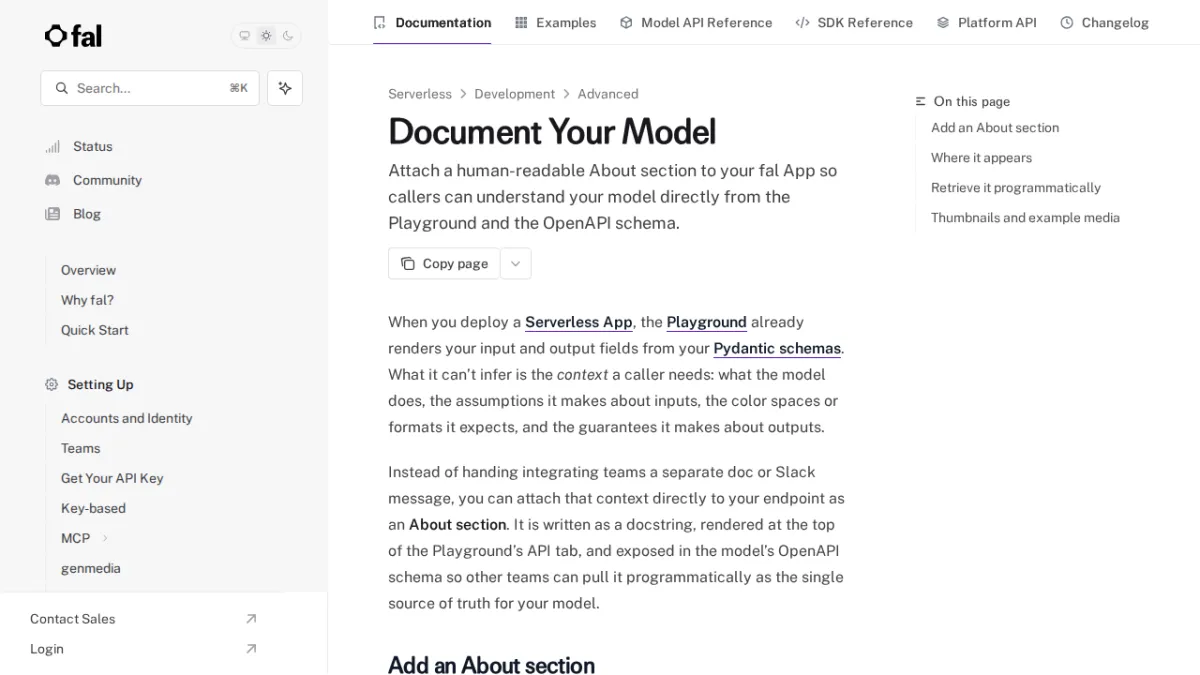Open Get Your API Key page
This screenshot has height=675, width=1200.
[x=112, y=478]
